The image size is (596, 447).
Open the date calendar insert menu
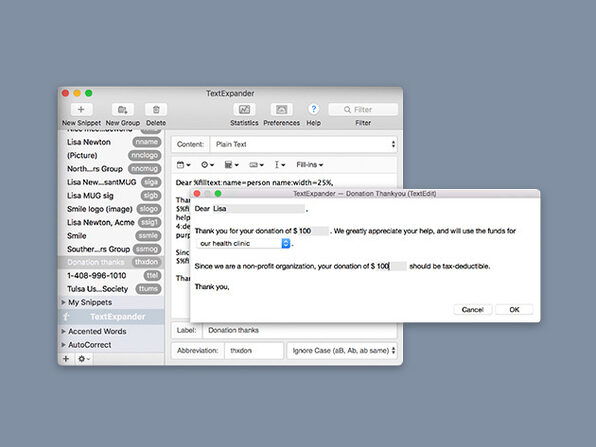[x=184, y=165]
